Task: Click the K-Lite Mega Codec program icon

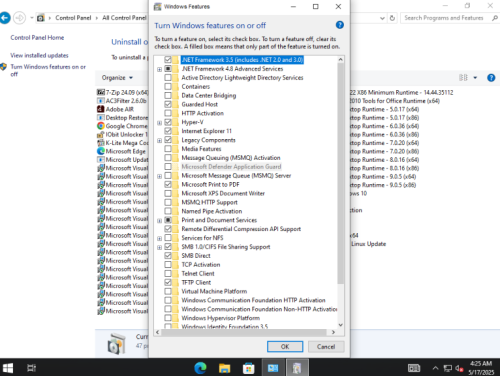Action: coord(100,143)
